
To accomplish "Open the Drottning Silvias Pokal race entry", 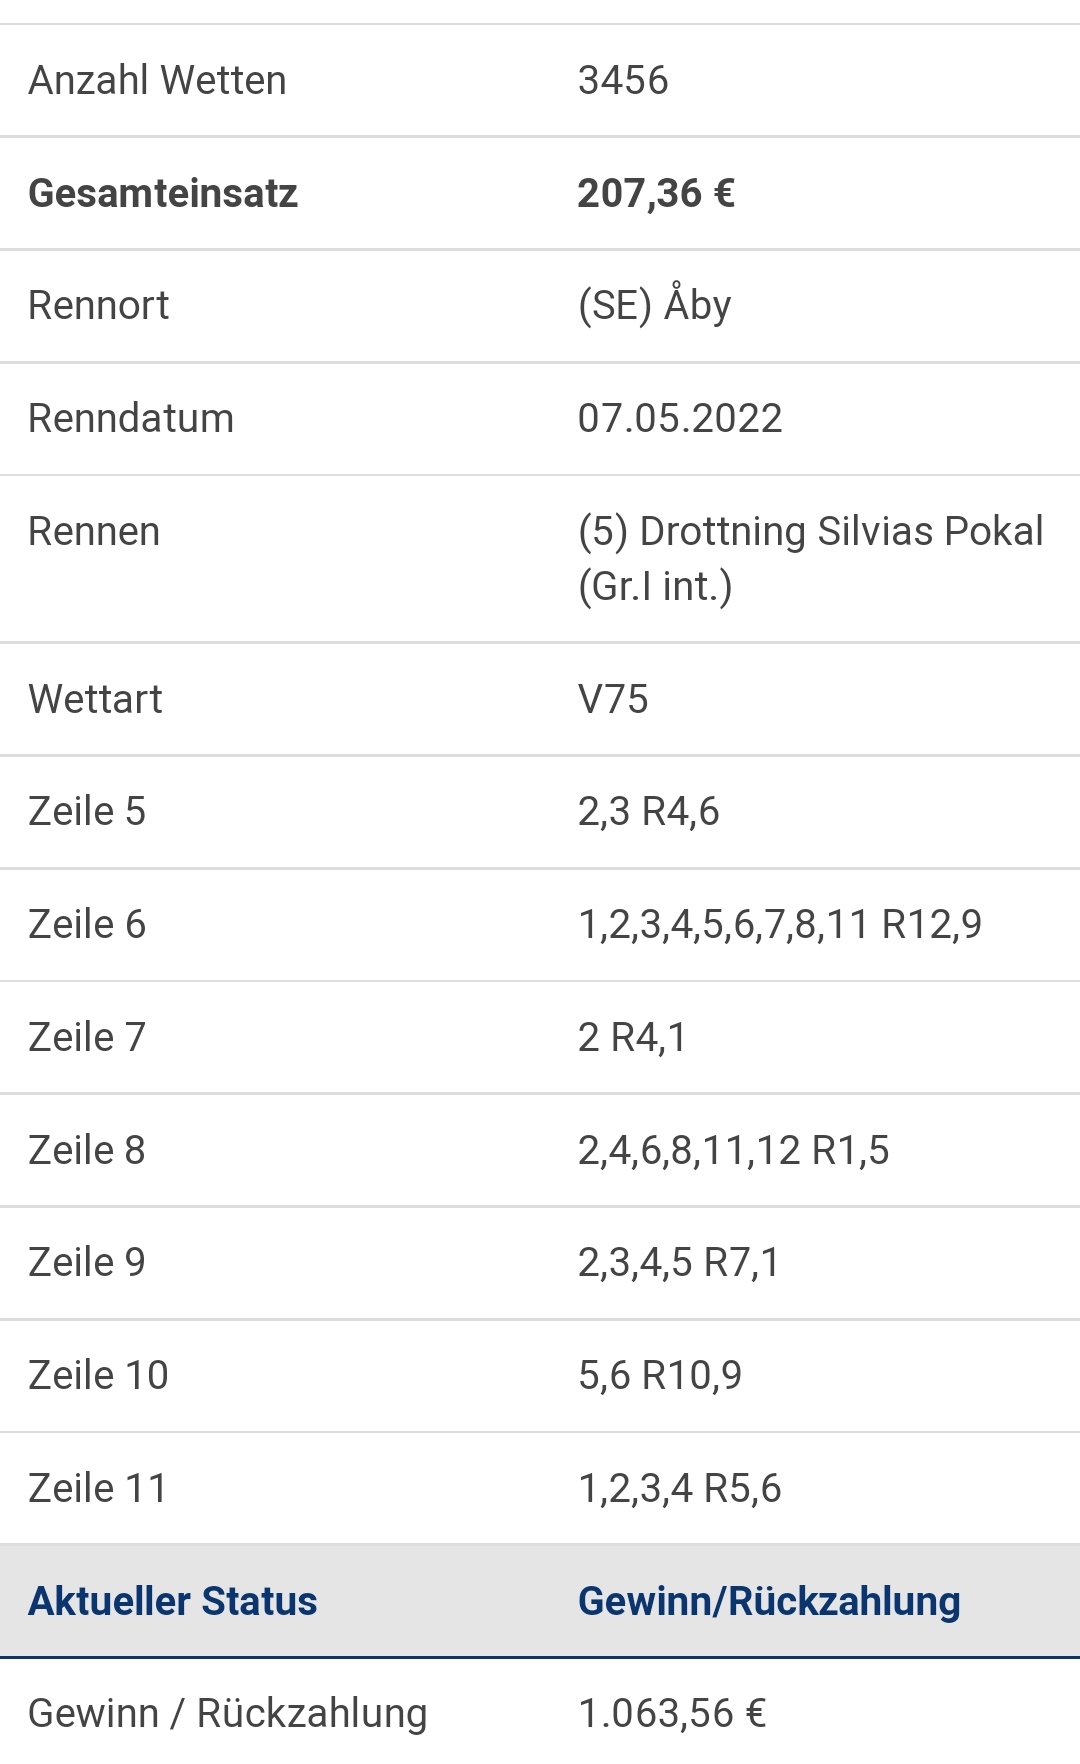I will (x=810, y=558).
